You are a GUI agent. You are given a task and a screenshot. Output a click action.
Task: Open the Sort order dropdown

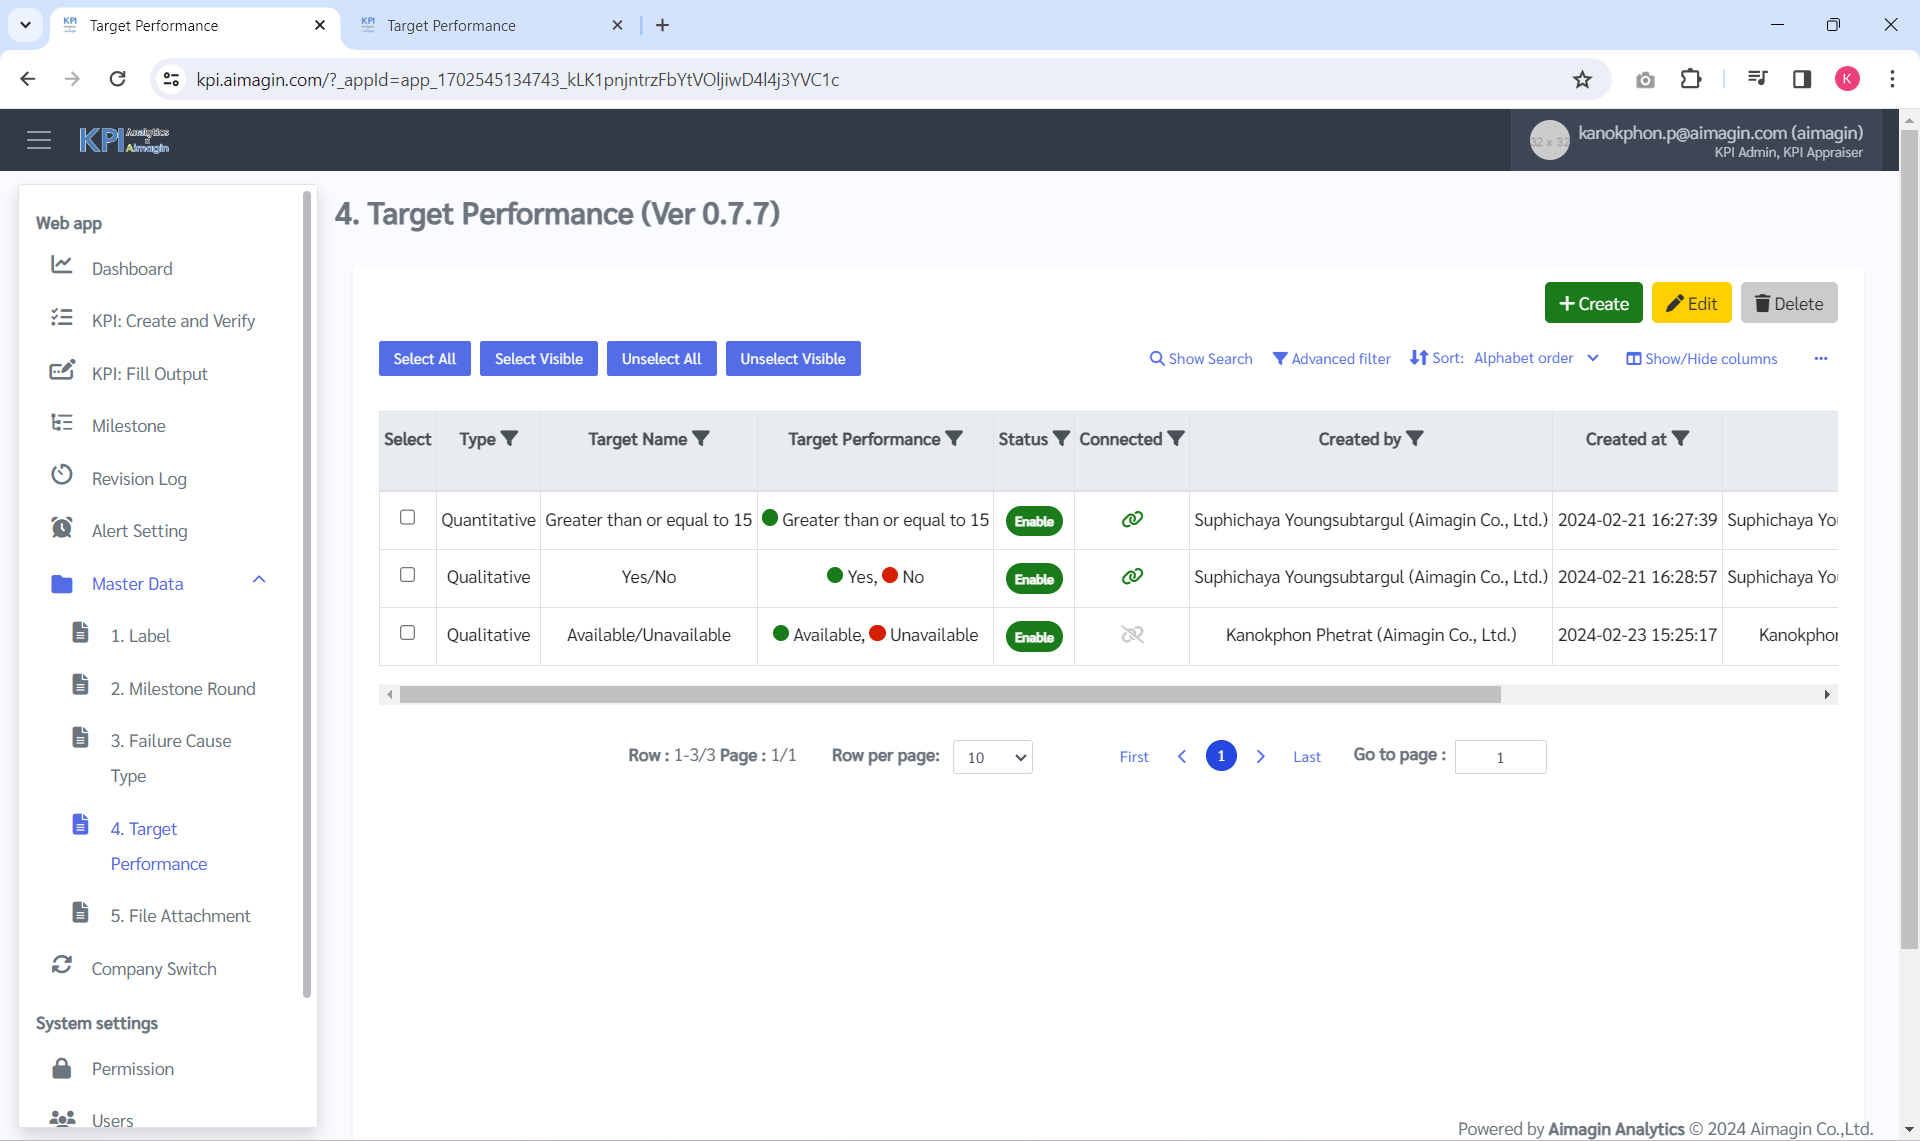click(1537, 358)
